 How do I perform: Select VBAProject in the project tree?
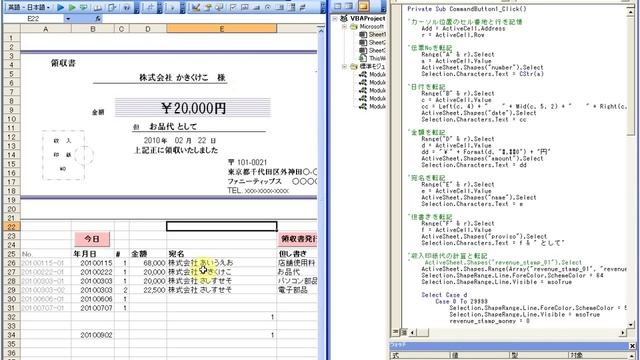(x=367, y=18)
